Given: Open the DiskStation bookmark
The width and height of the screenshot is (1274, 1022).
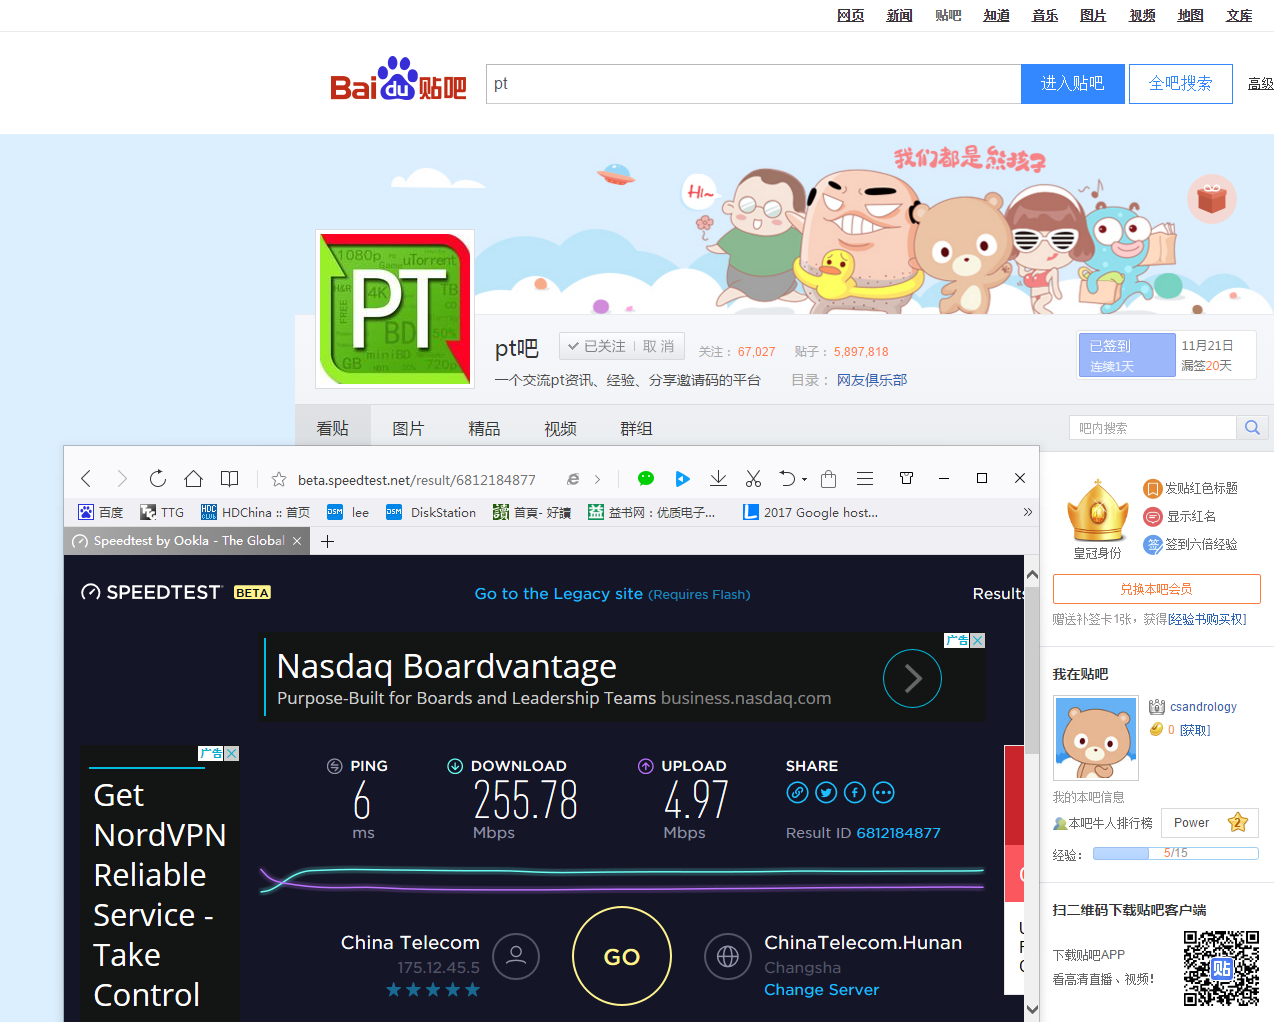Looking at the screenshot, I should tap(431, 512).
